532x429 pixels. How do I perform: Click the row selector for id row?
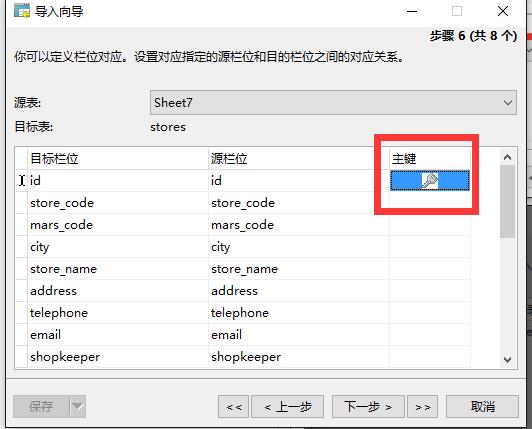click(x=21, y=181)
